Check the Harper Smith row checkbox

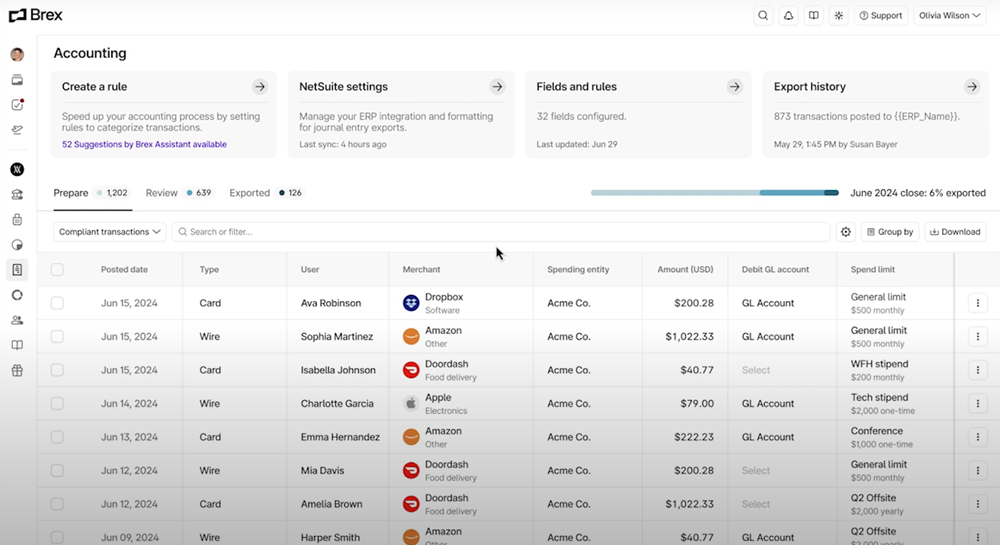[57, 537]
